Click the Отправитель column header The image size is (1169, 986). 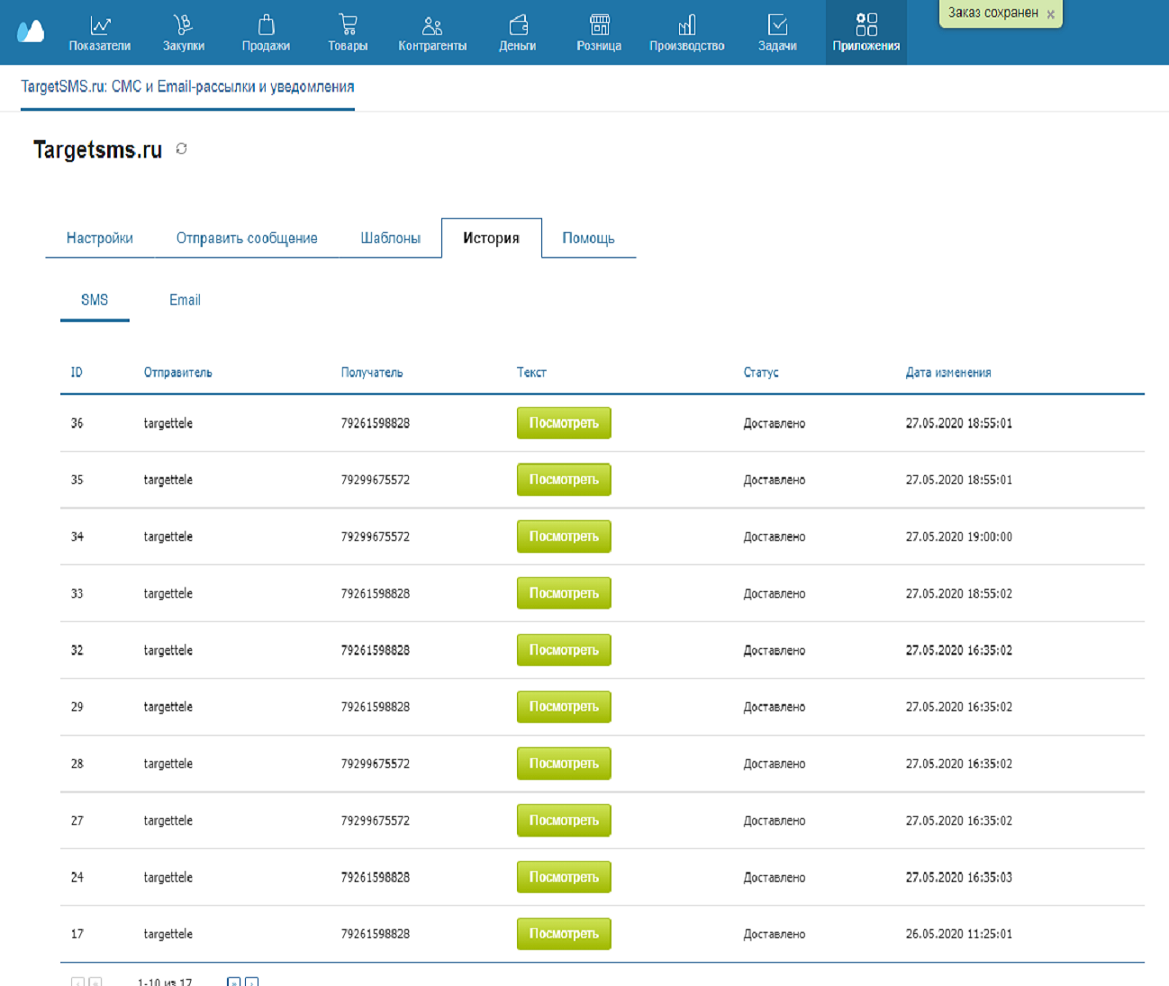(177, 372)
